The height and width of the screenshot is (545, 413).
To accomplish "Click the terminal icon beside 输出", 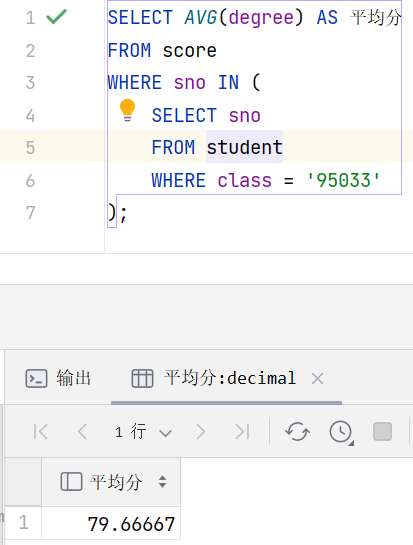I will point(36,378).
